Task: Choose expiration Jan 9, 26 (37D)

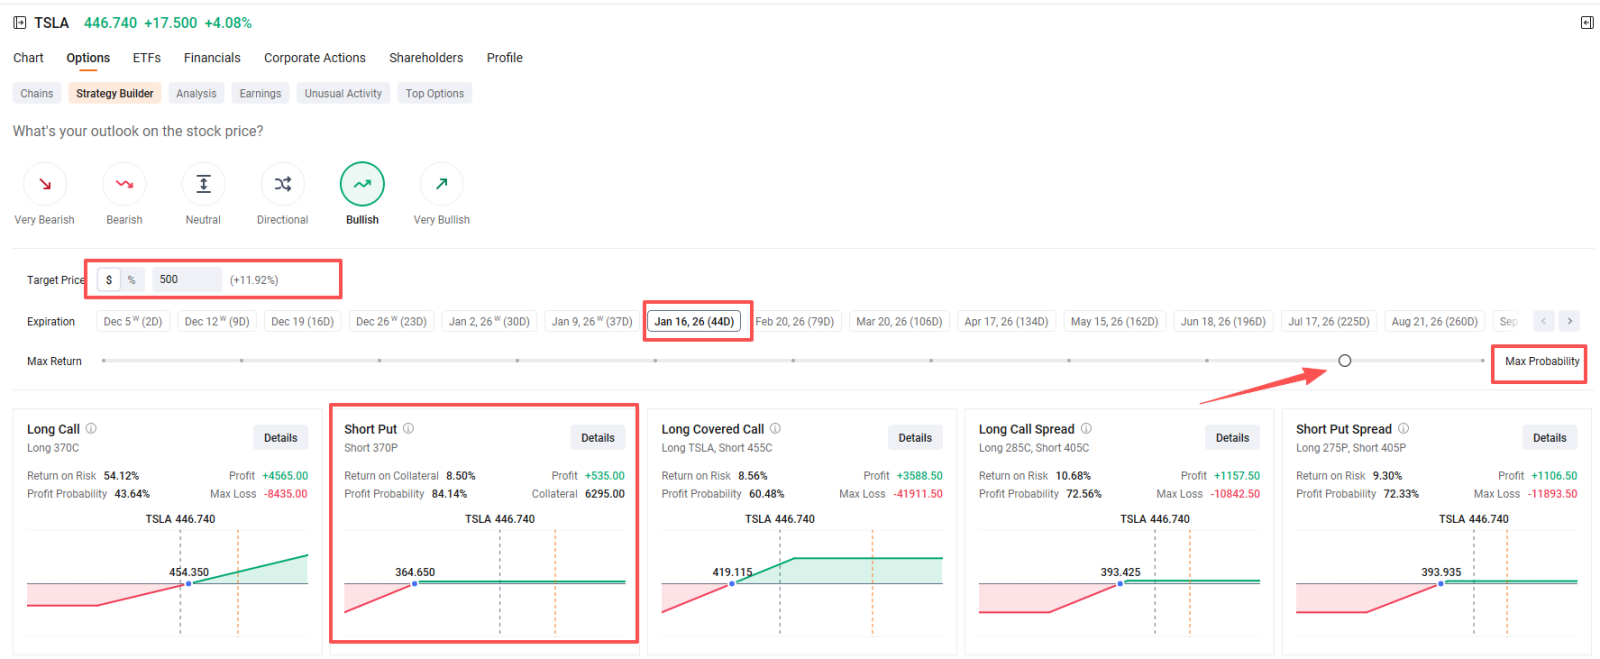Action: (592, 321)
